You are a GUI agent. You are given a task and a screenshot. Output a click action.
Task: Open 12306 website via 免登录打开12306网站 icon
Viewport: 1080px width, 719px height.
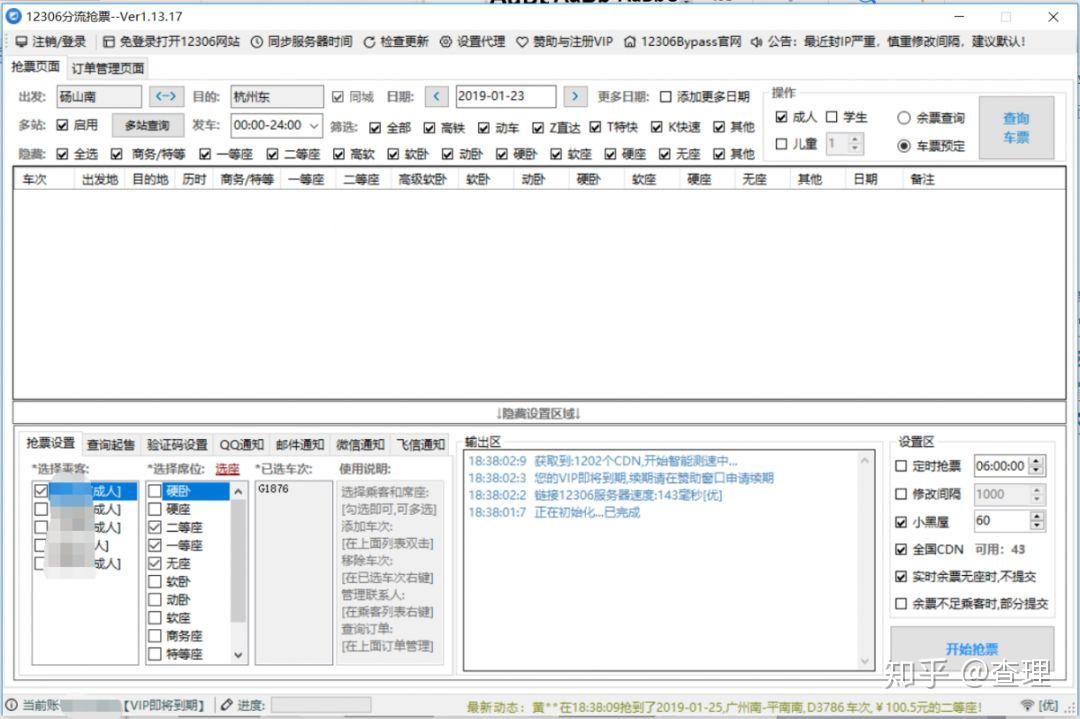coord(110,41)
